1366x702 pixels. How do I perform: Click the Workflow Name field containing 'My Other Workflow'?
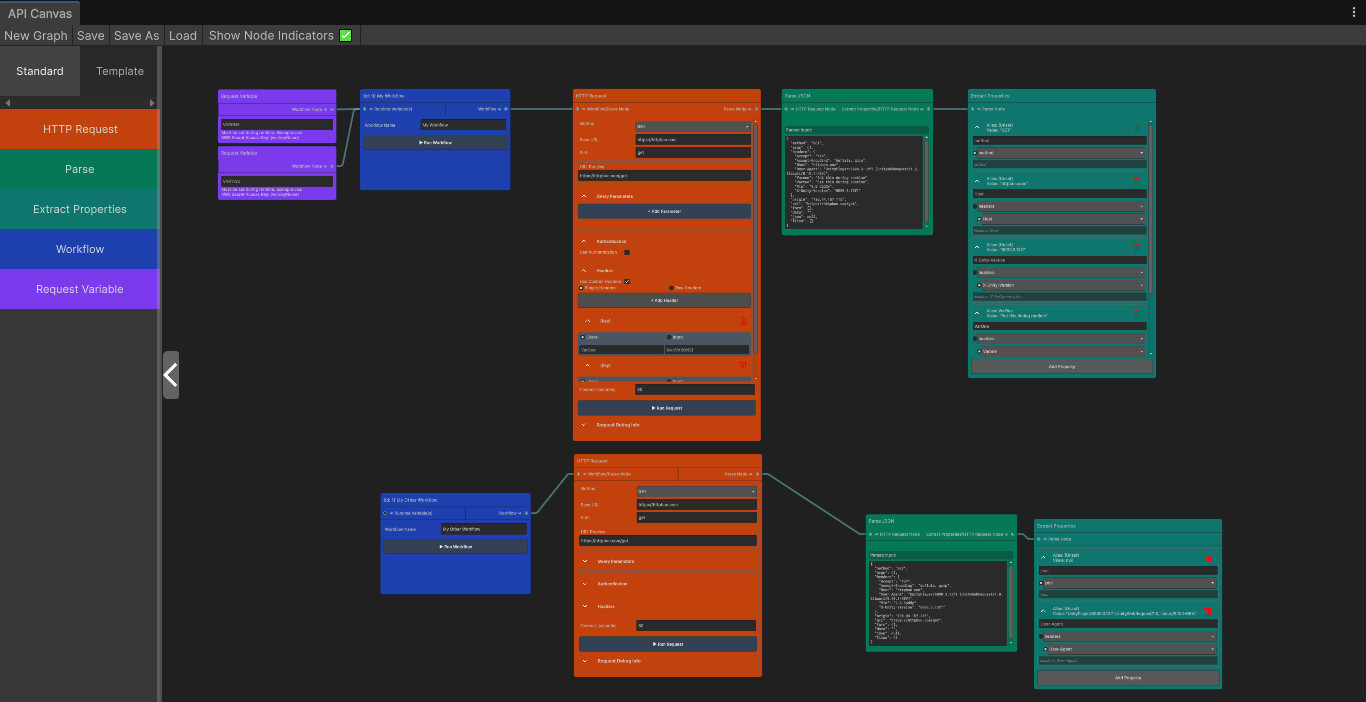pos(484,529)
